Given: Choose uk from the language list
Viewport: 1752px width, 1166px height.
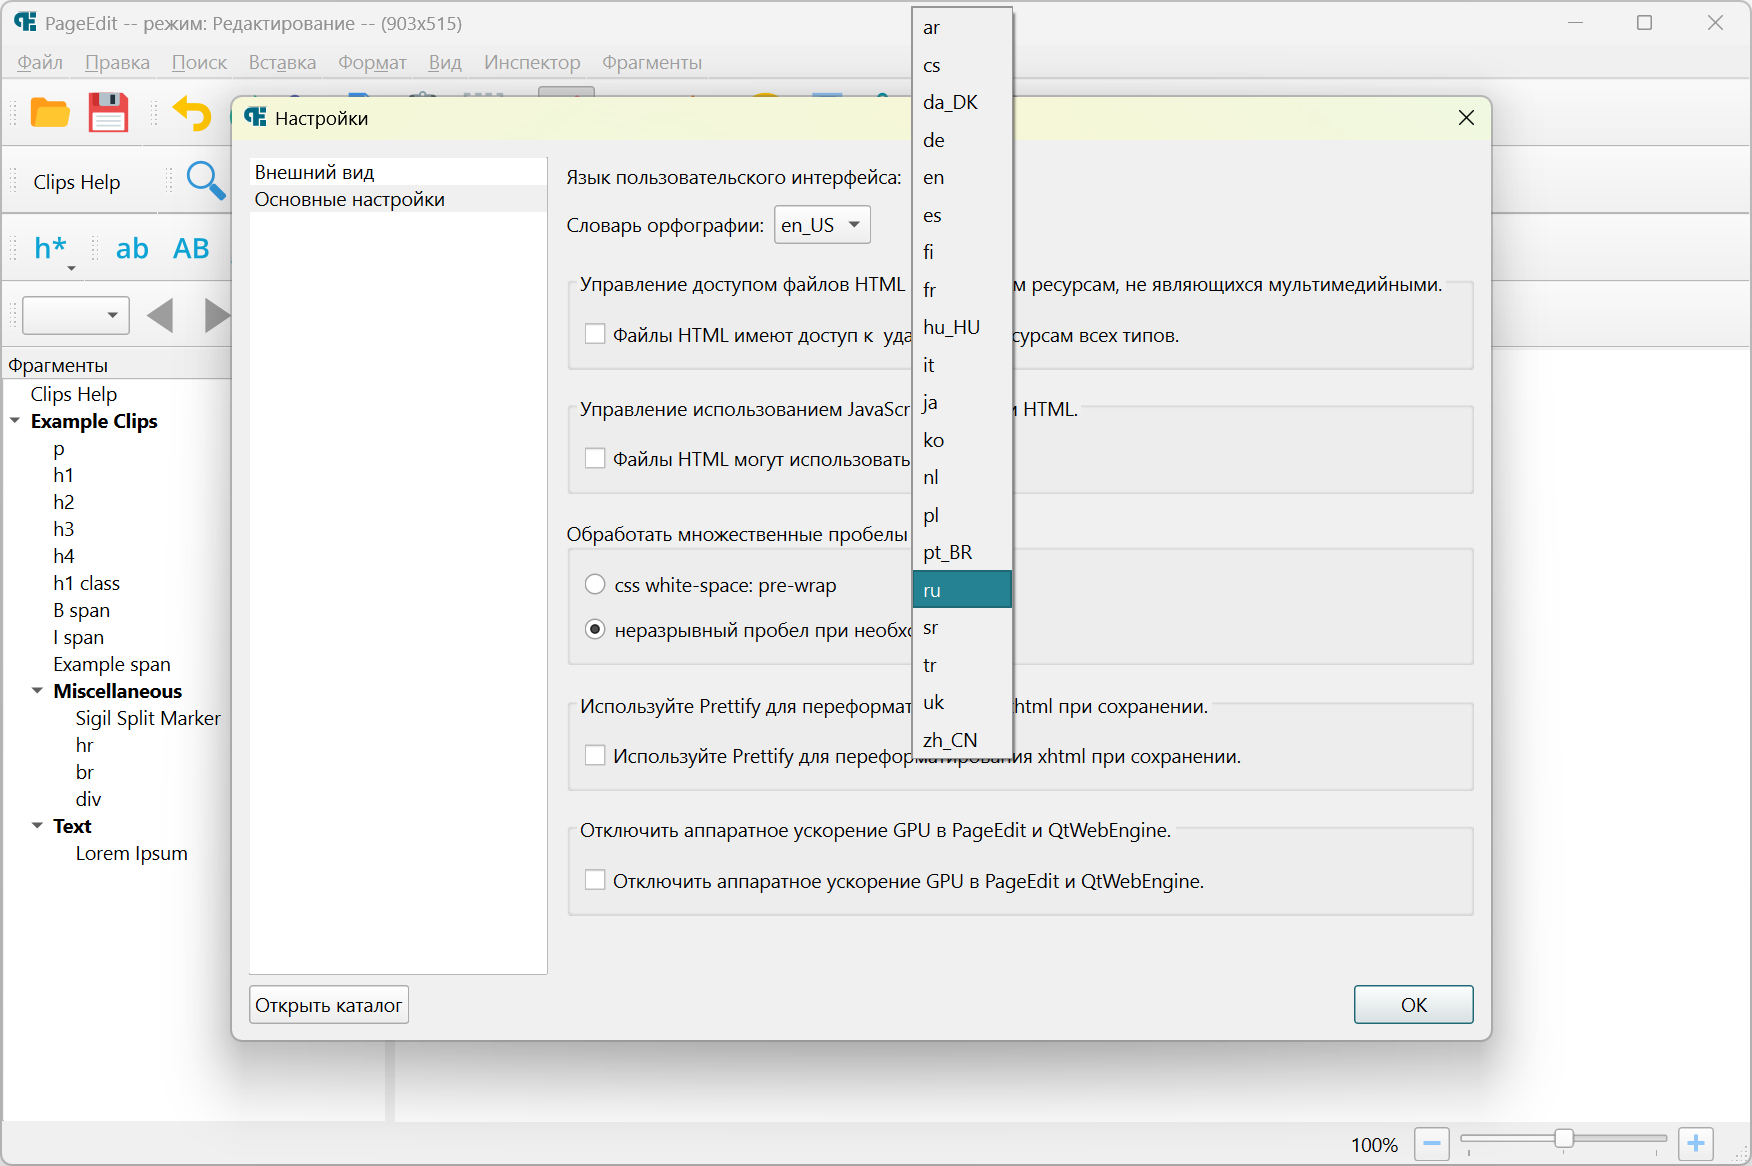Looking at the screenshot, I should 962,702.
